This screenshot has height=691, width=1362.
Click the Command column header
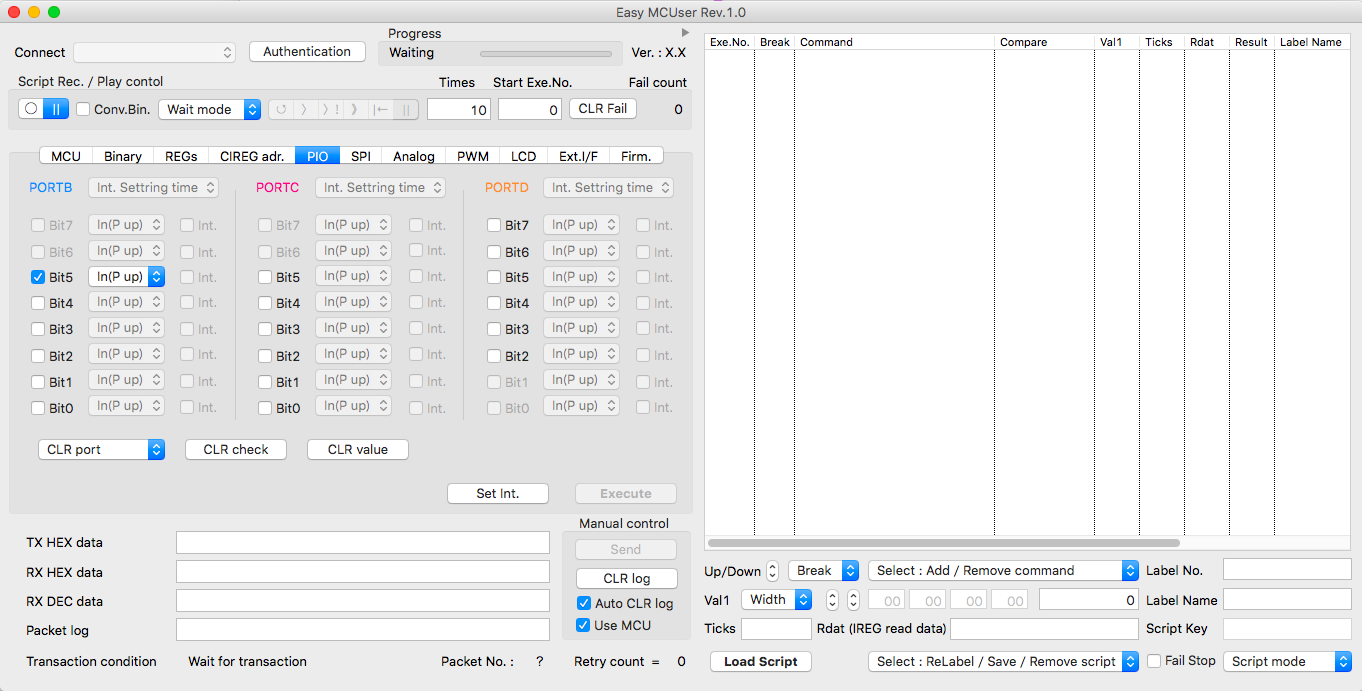click(x=895, y=42)
